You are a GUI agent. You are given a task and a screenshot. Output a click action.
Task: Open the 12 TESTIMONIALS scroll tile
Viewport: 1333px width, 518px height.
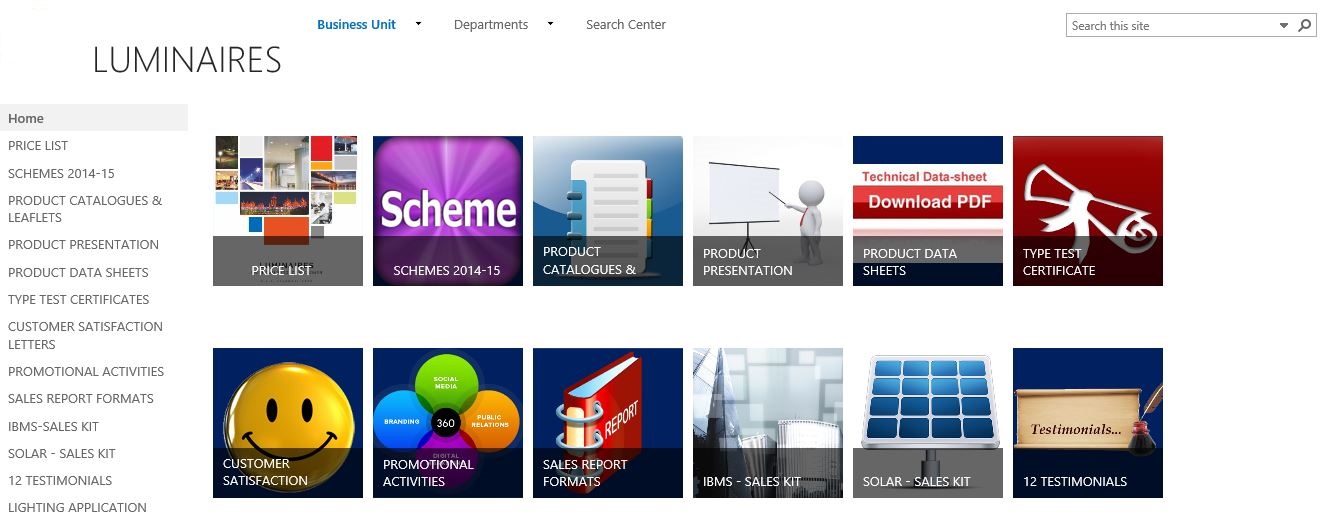(1088, 423)
